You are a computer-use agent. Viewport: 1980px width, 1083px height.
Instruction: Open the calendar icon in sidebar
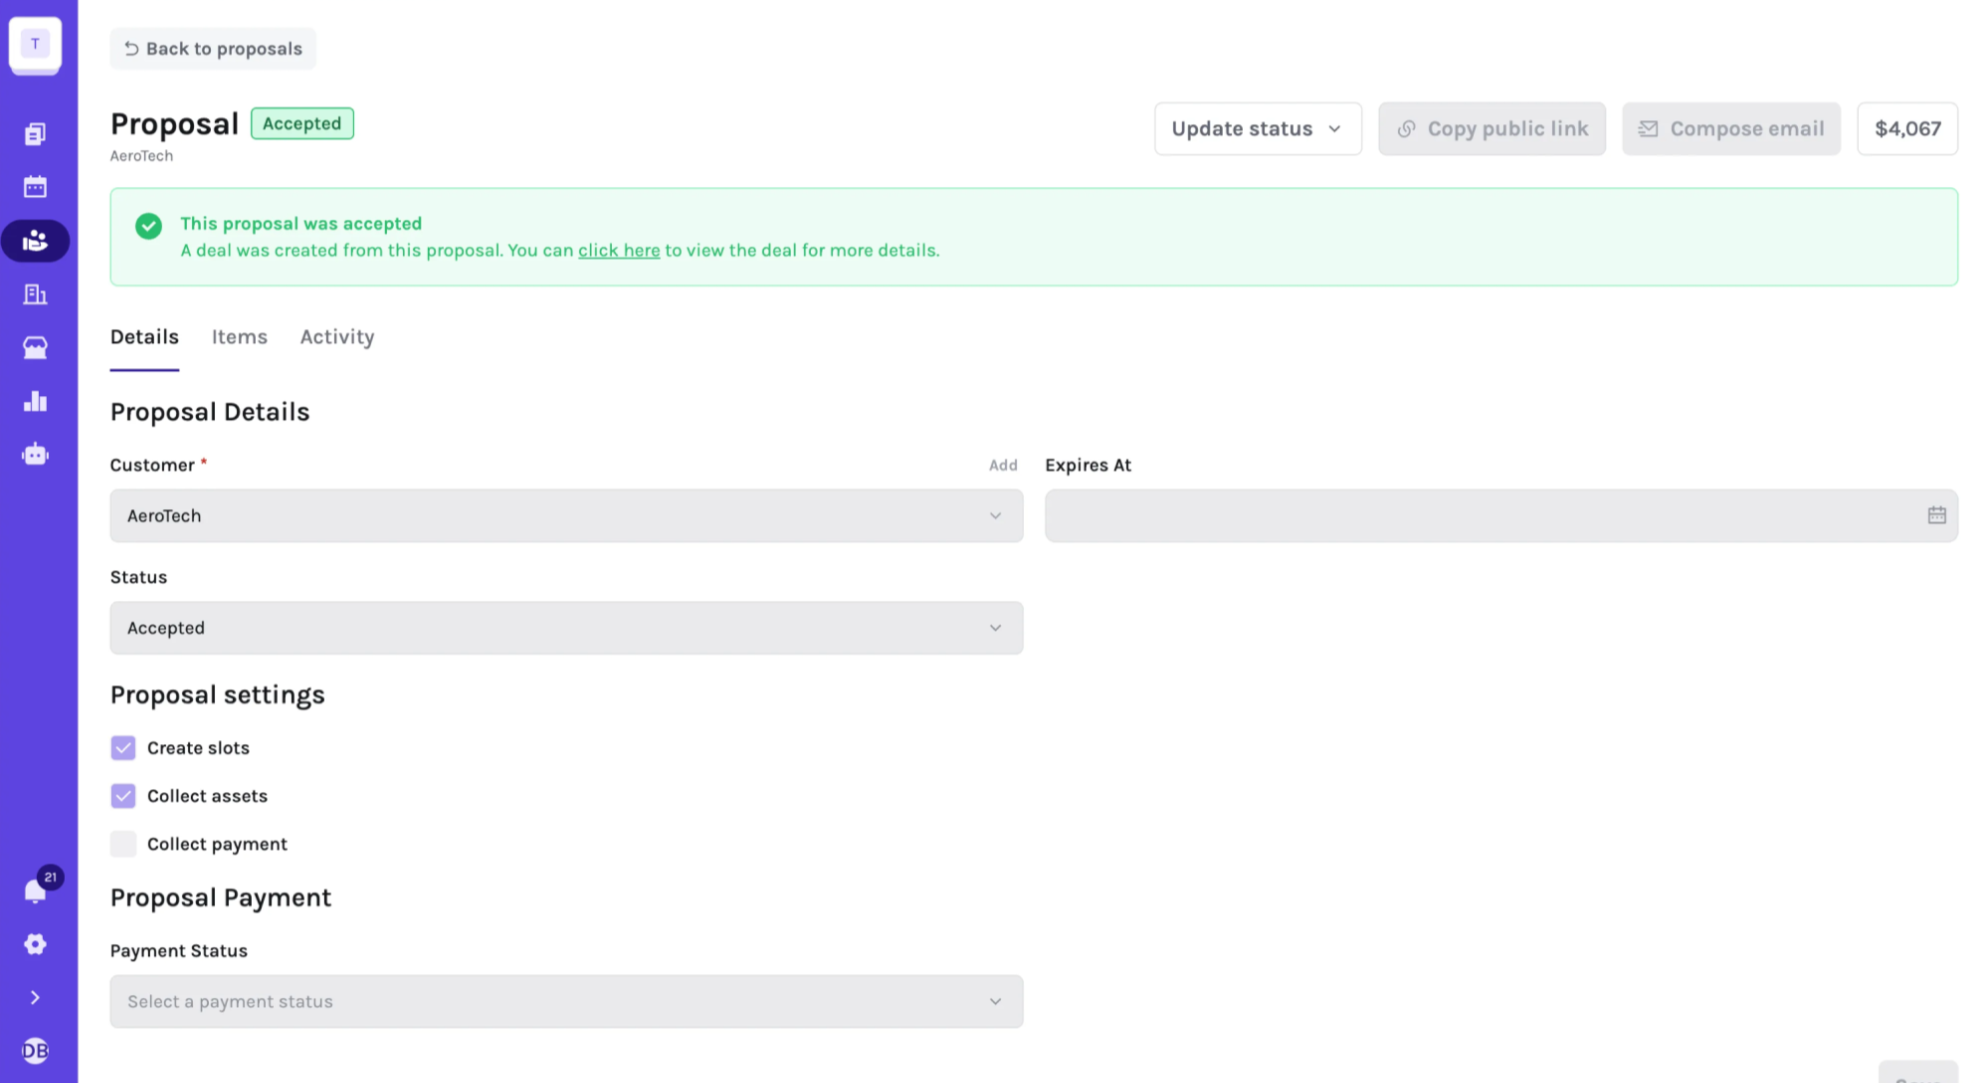click(35, 187)
